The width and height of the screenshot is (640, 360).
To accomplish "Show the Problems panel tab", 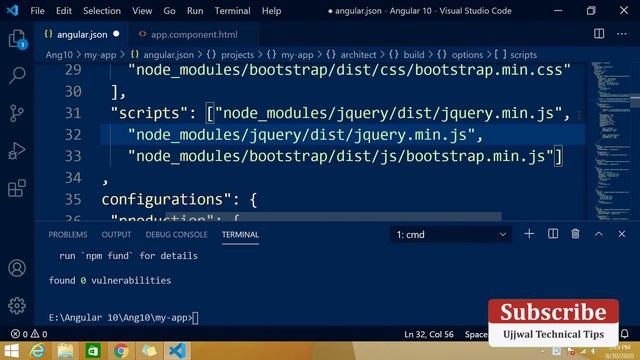I will point(68,235).
